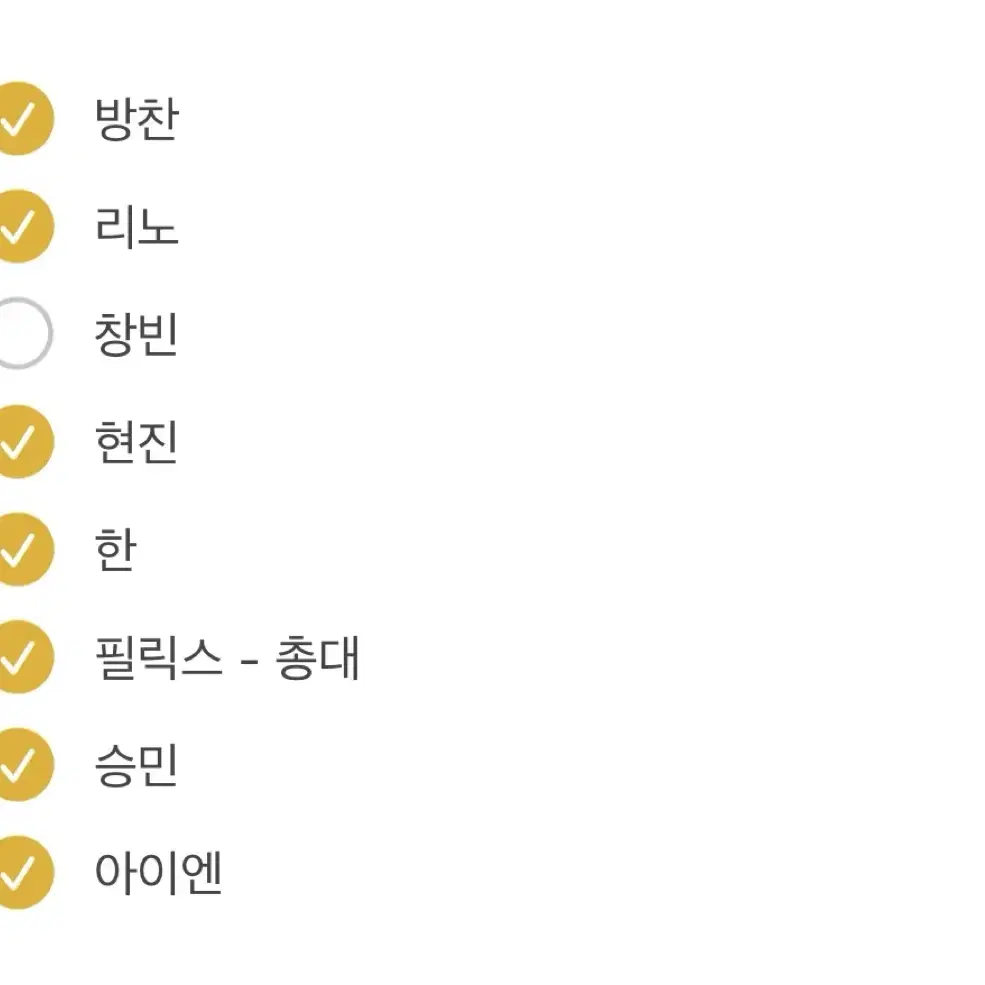Viewport: 985px width, 985px height.
Task: Tap the 승민 name label
Action: (x=136, y=766)
